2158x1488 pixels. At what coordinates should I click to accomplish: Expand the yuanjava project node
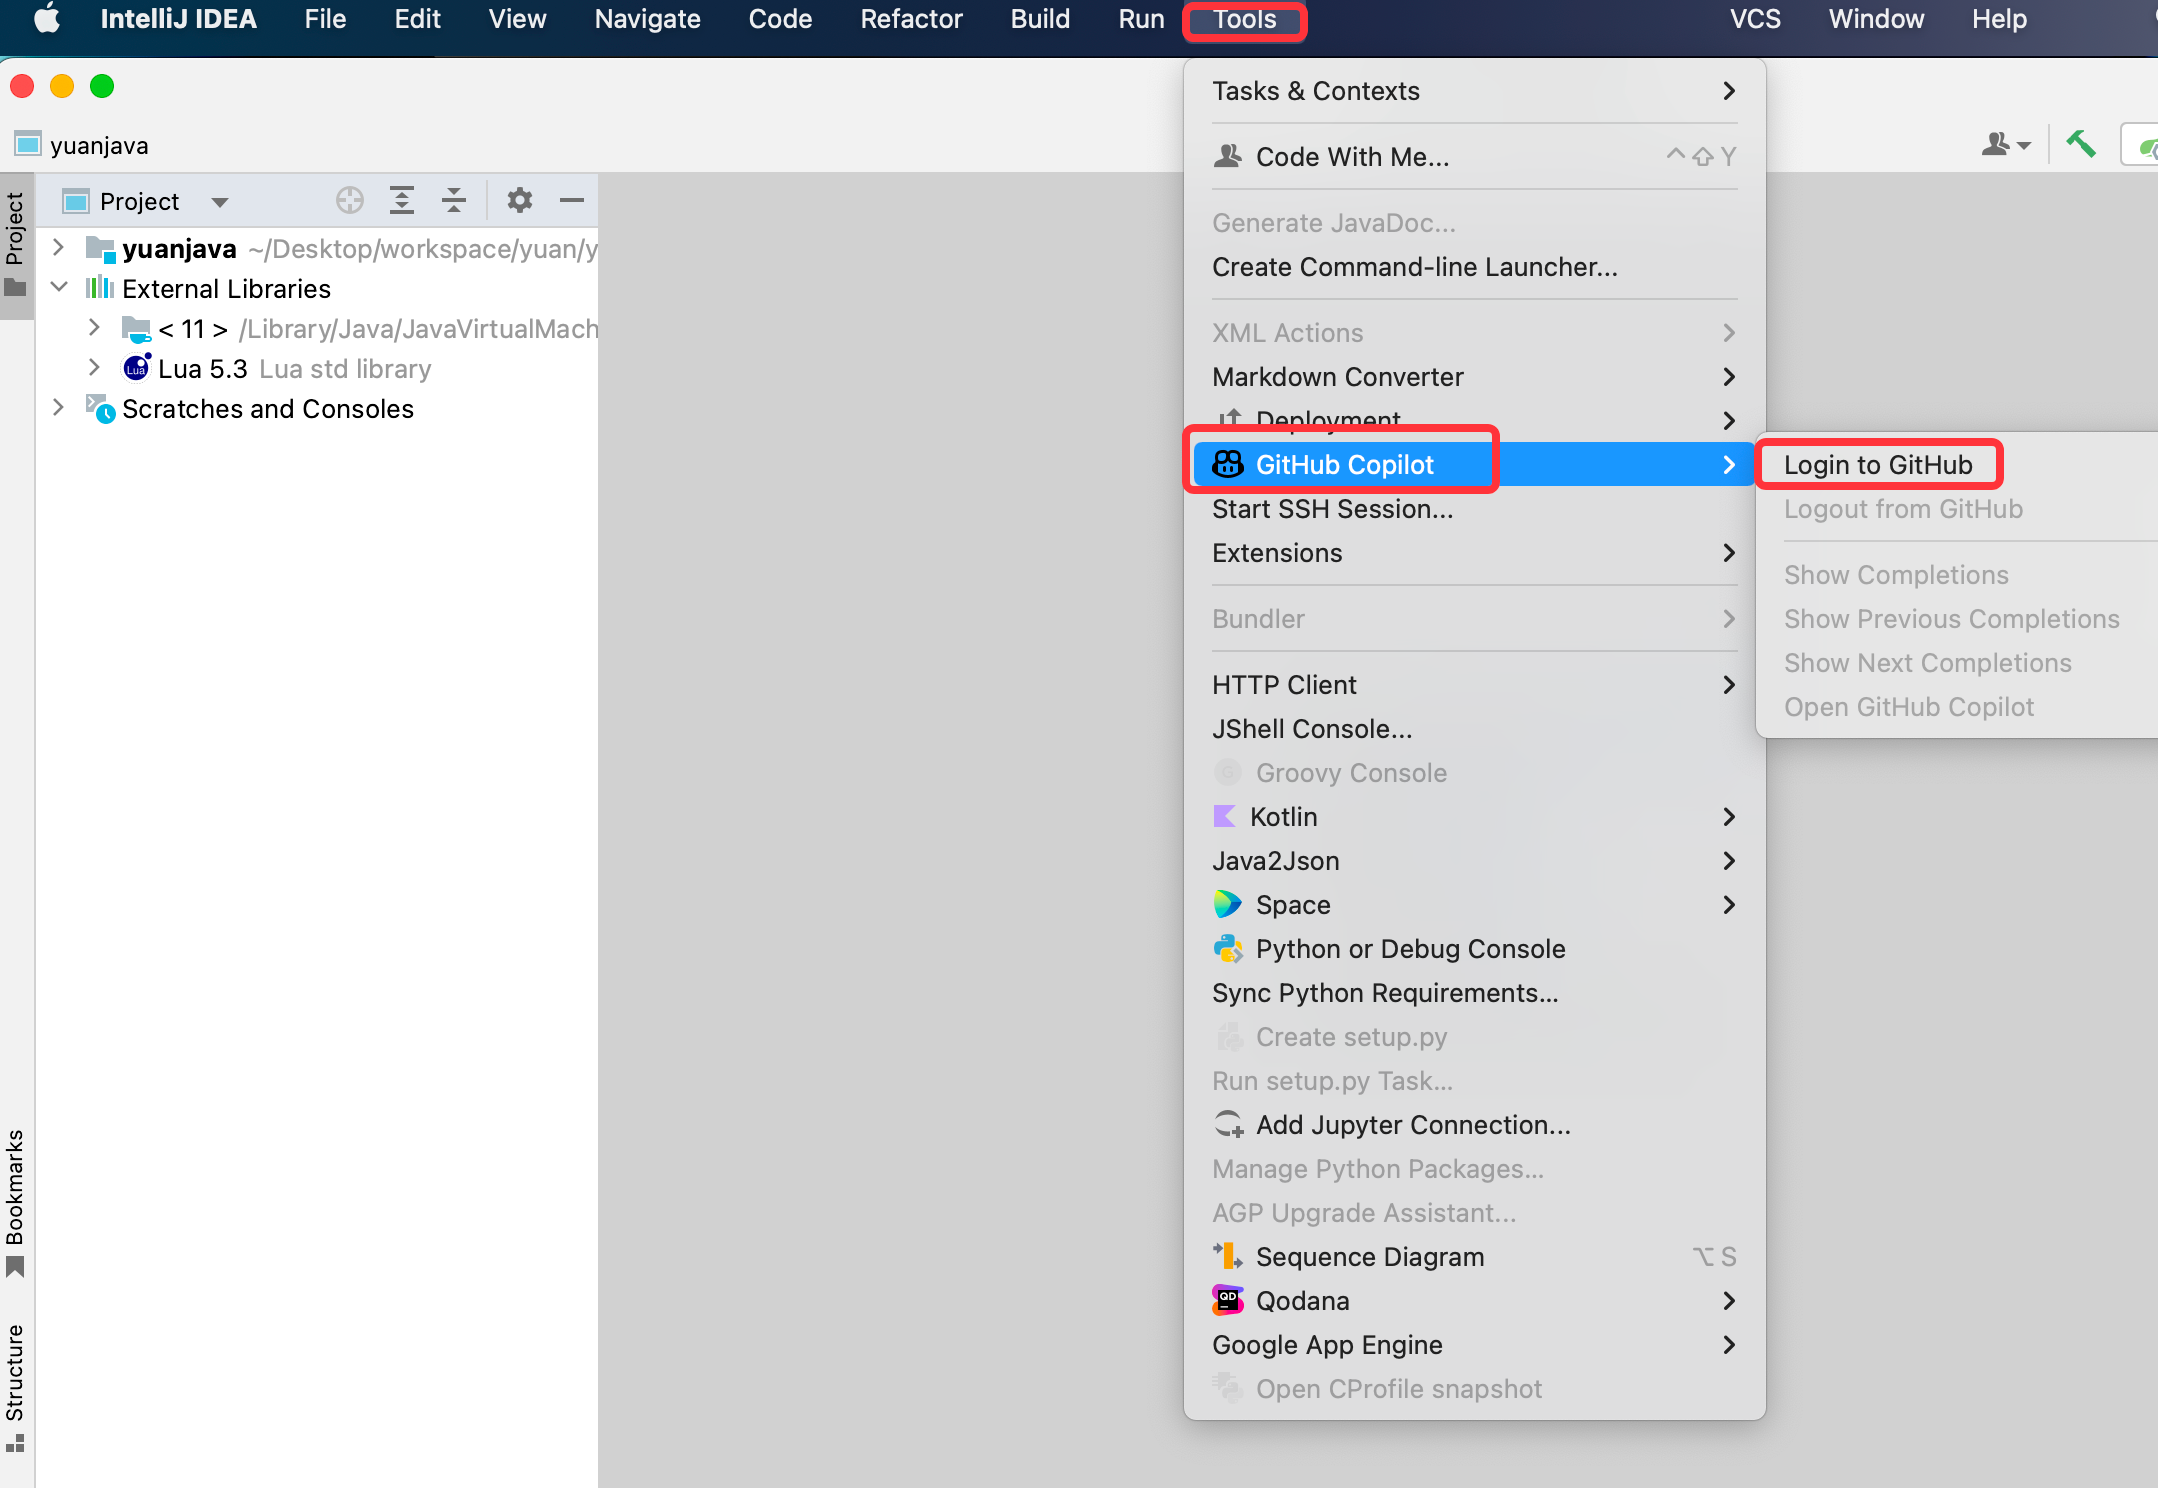pyautogui.click(x=58, y=247)
